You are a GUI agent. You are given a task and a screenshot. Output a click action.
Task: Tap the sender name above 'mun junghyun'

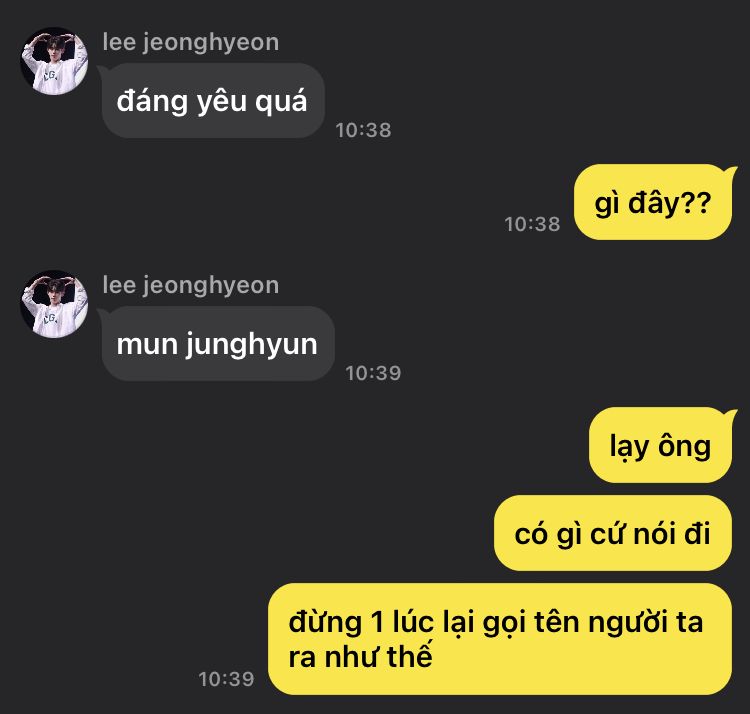coord(190,285)
